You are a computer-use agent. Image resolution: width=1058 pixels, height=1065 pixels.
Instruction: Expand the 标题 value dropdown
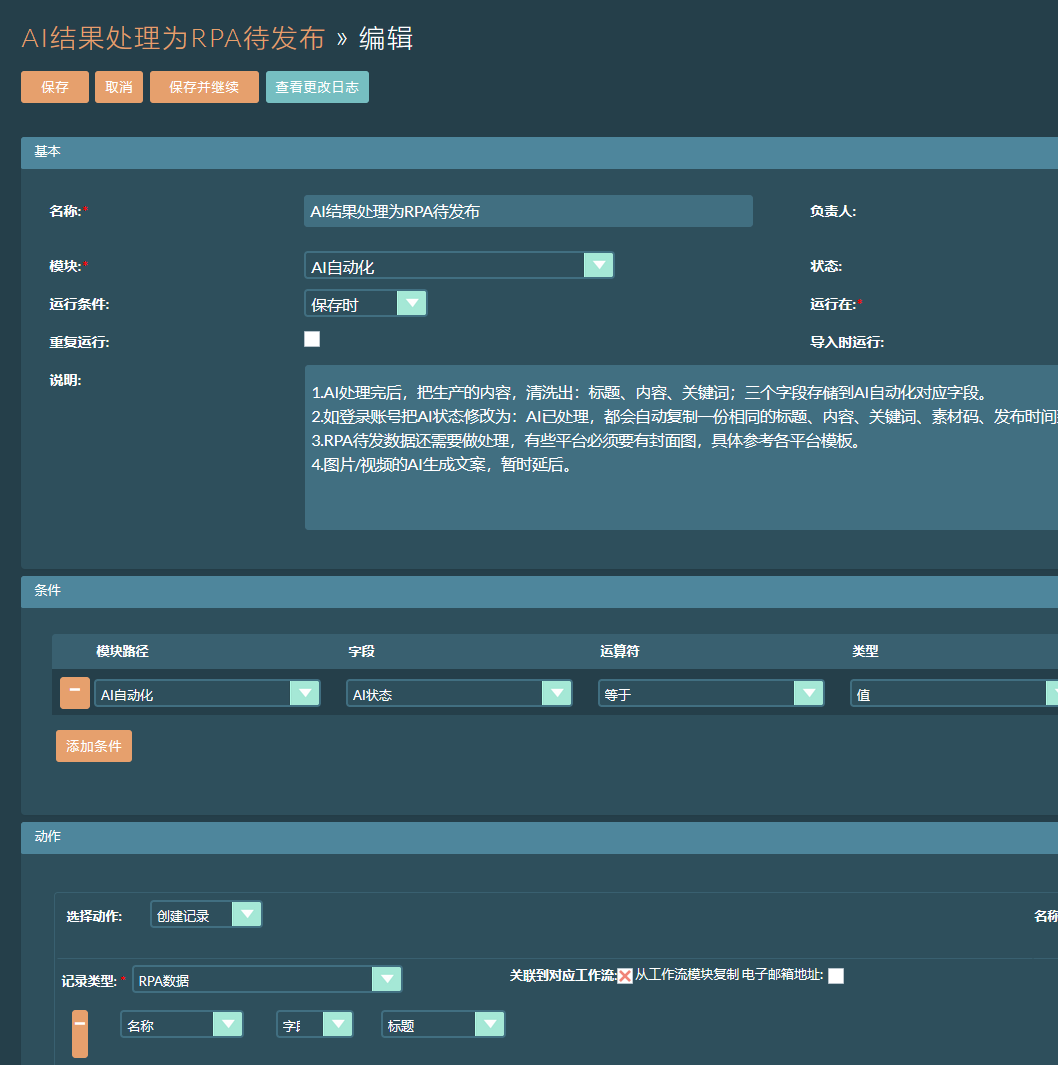pyautogui.click(x=489, y=1023)
